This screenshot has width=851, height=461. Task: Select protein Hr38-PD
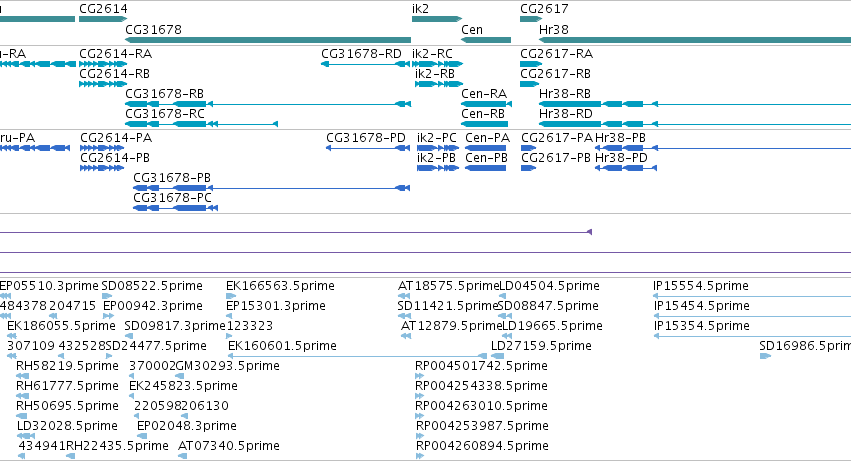coord(621,157)
